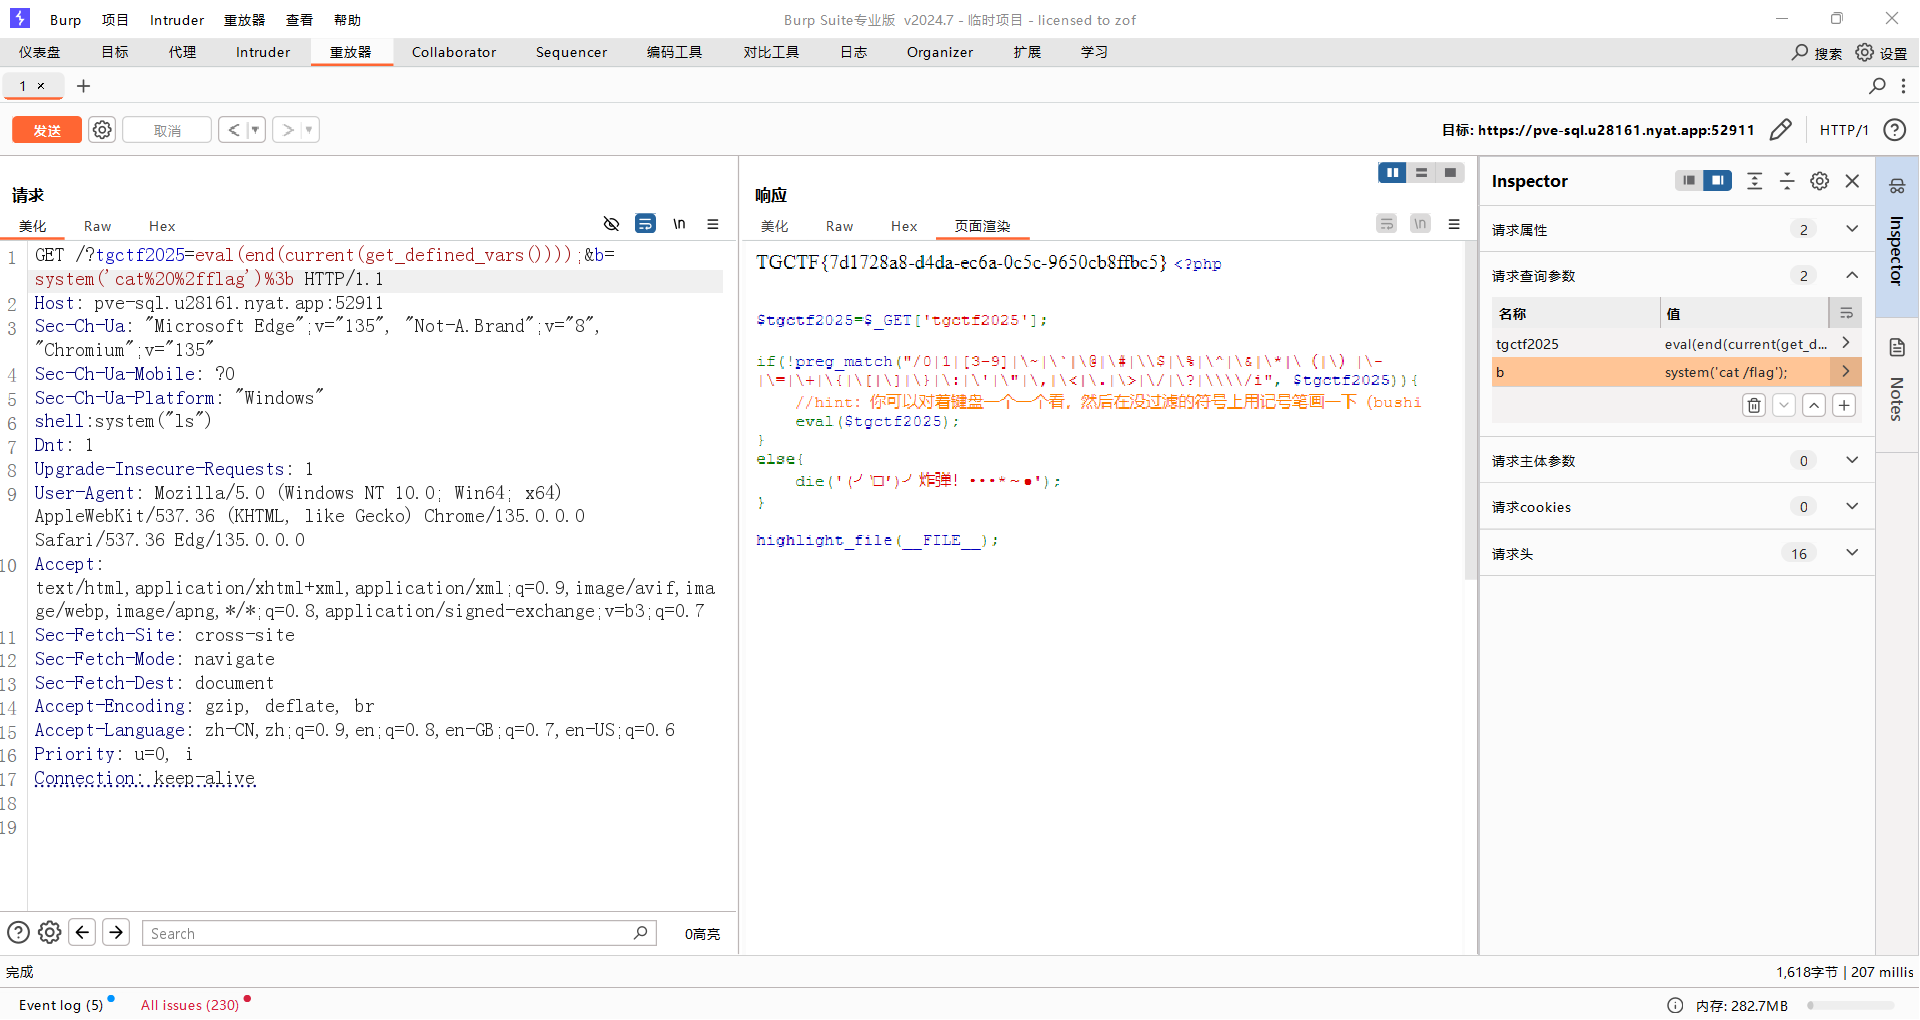Toggle request \n newline display
This screenshot has width=1920, height=1020.
[x=680, y=224]
